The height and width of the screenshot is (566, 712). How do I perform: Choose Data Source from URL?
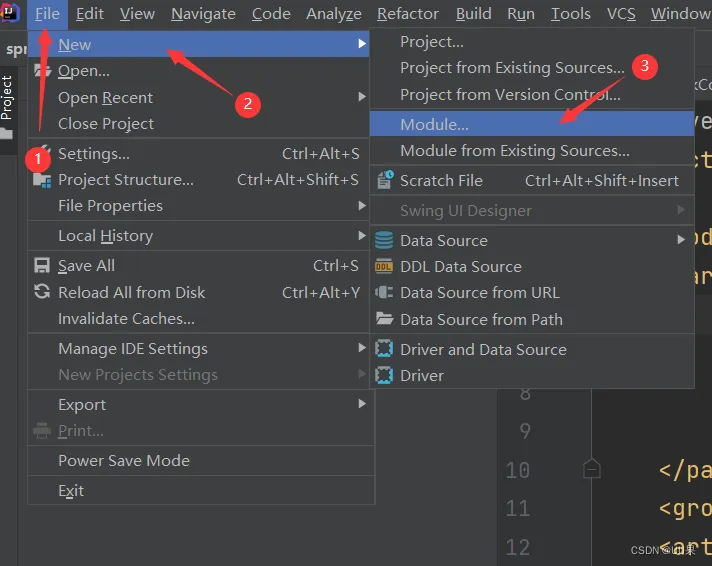point(532,293)
